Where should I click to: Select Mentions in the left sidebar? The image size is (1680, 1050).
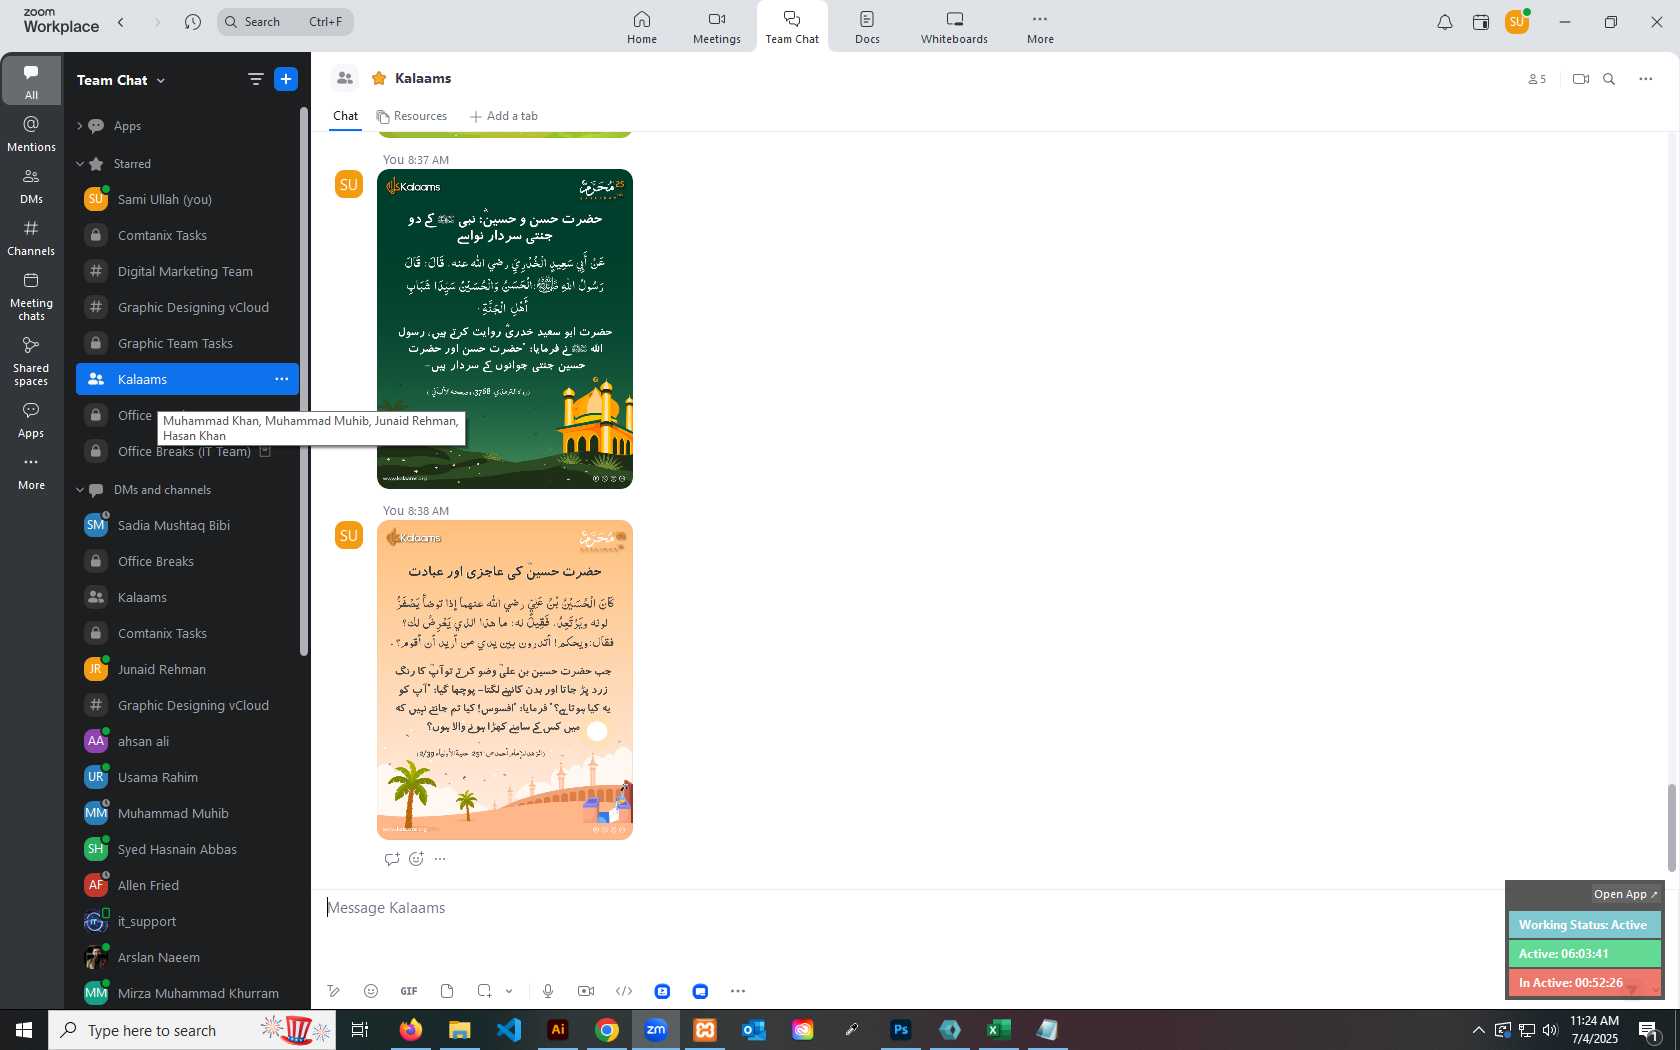point(31,134)
